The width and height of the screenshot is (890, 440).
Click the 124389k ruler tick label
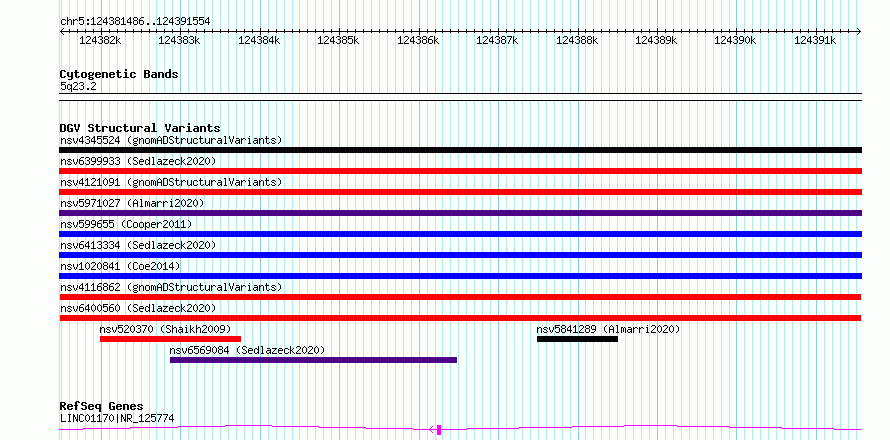[x=656, y=41]
